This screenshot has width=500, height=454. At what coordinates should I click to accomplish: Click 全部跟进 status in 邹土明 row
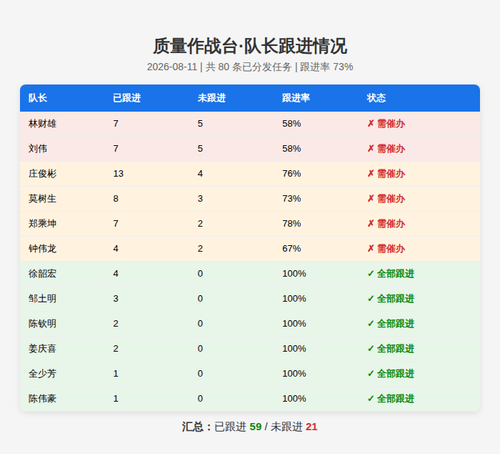pos(391,299)
